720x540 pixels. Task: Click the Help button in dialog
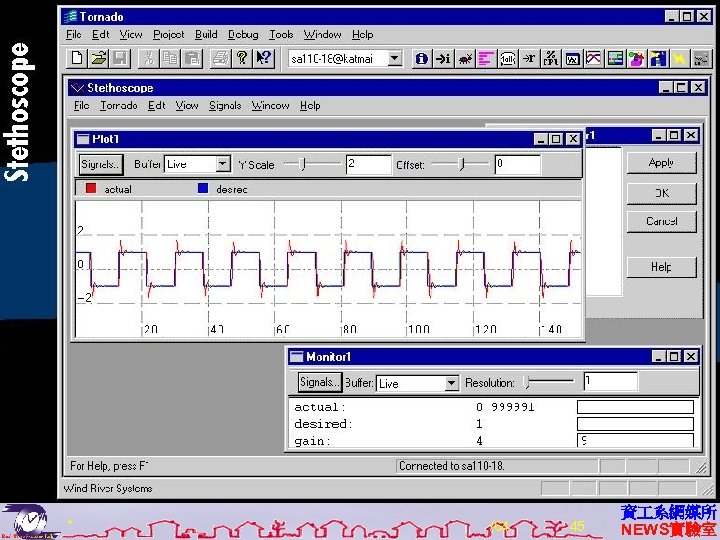pyautogui.click(x=661, y=267)
